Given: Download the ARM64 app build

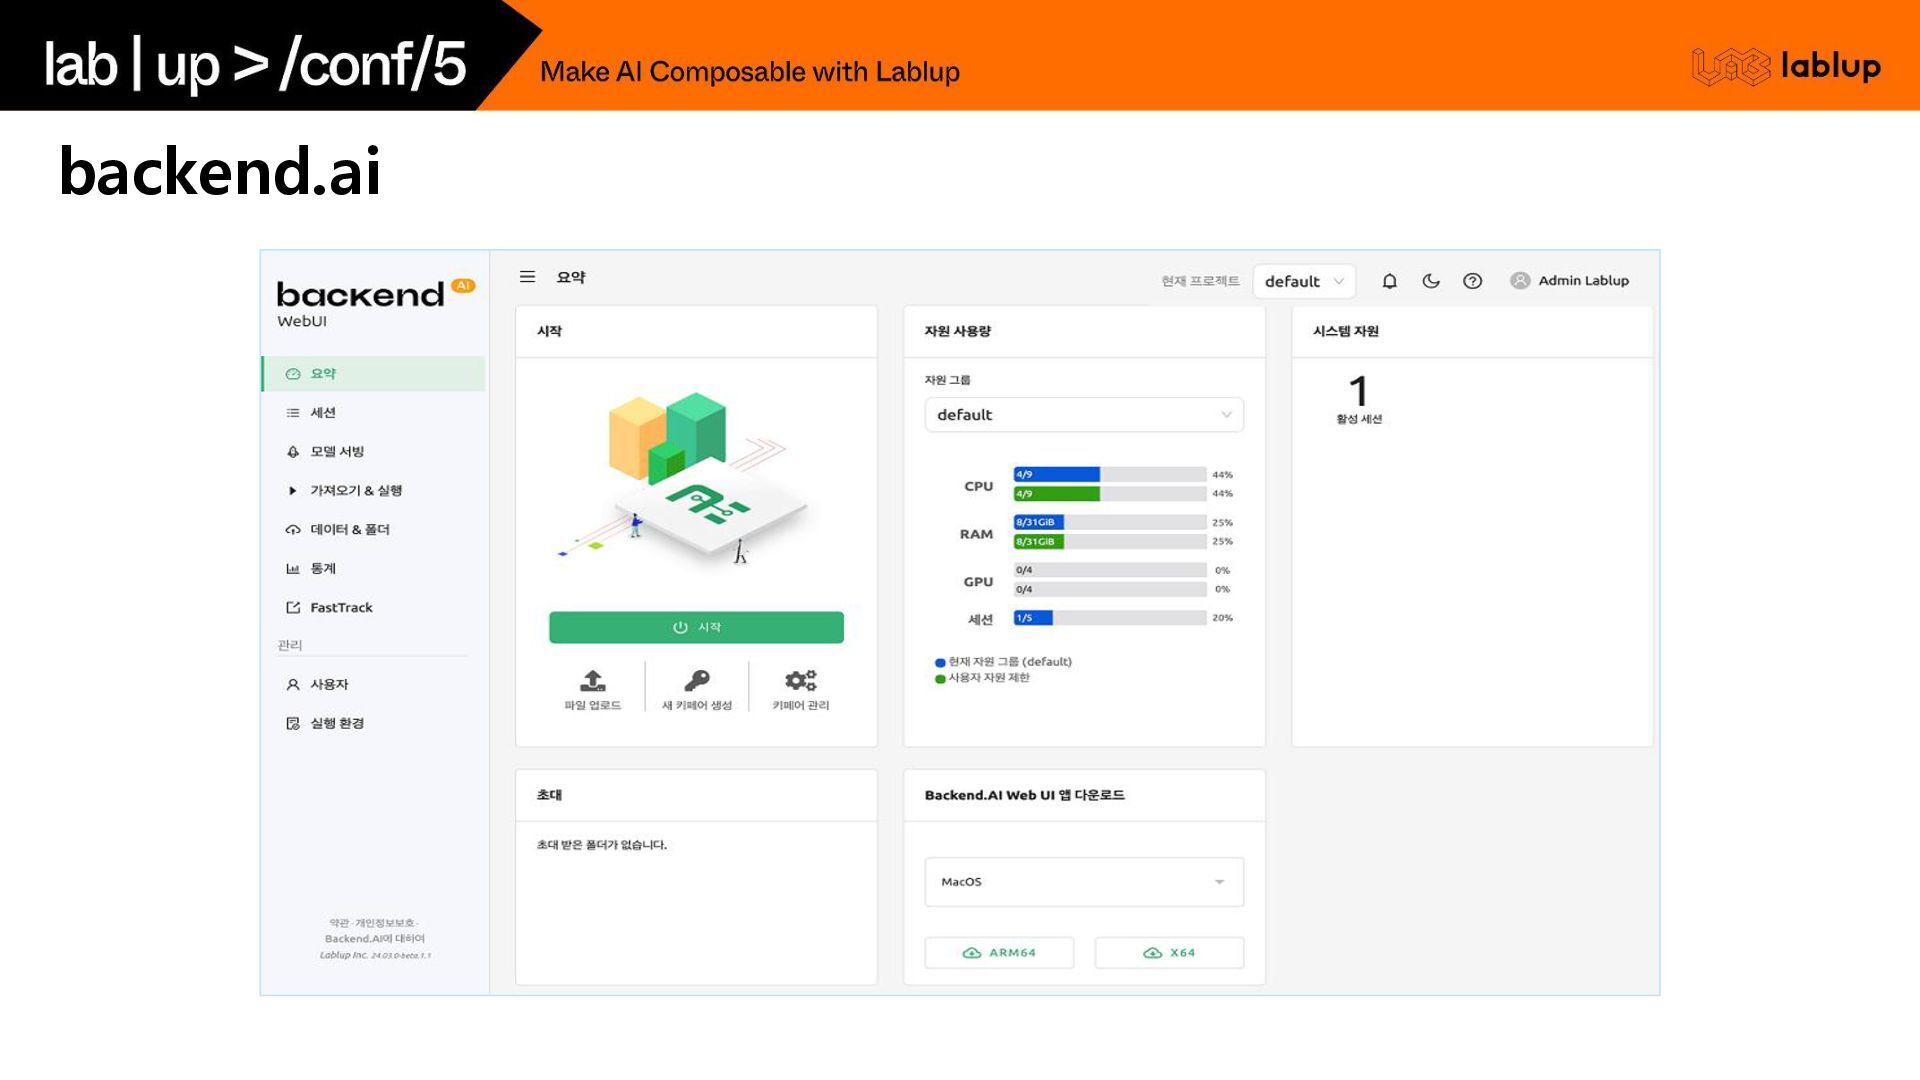Looking at the screenshot, I should tap(999, 953).
